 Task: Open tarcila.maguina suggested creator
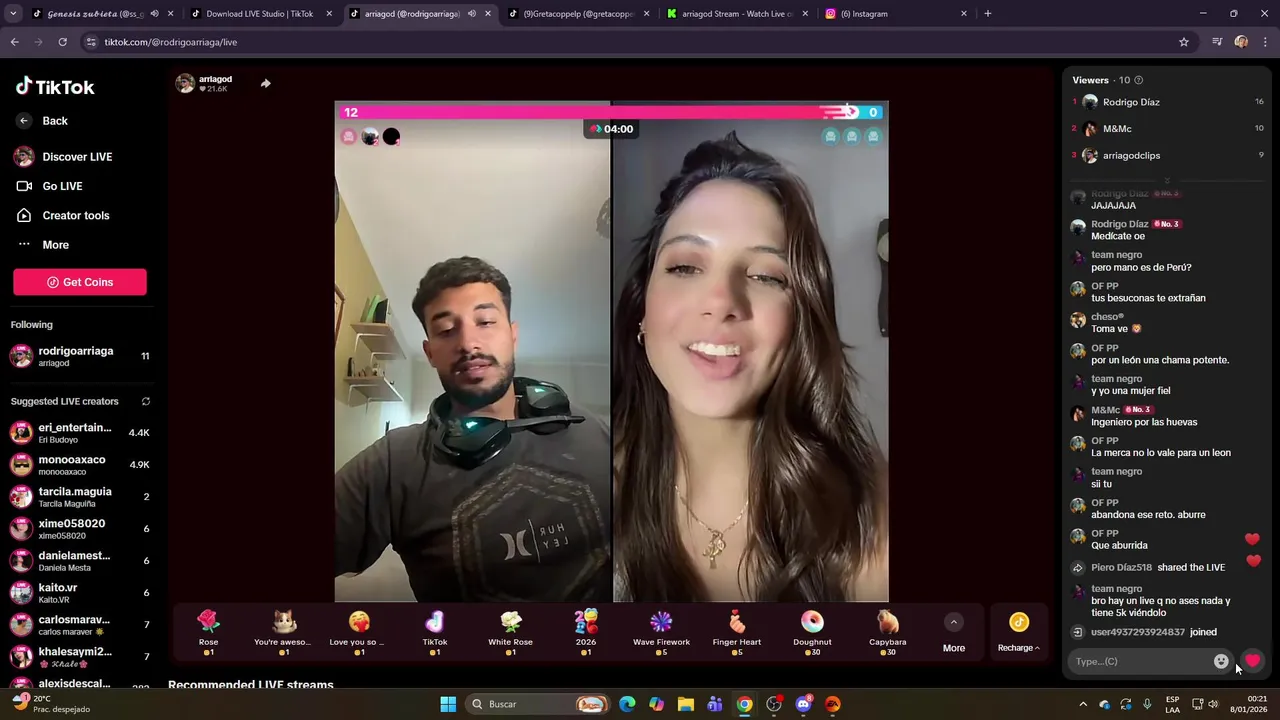(80, 497)
